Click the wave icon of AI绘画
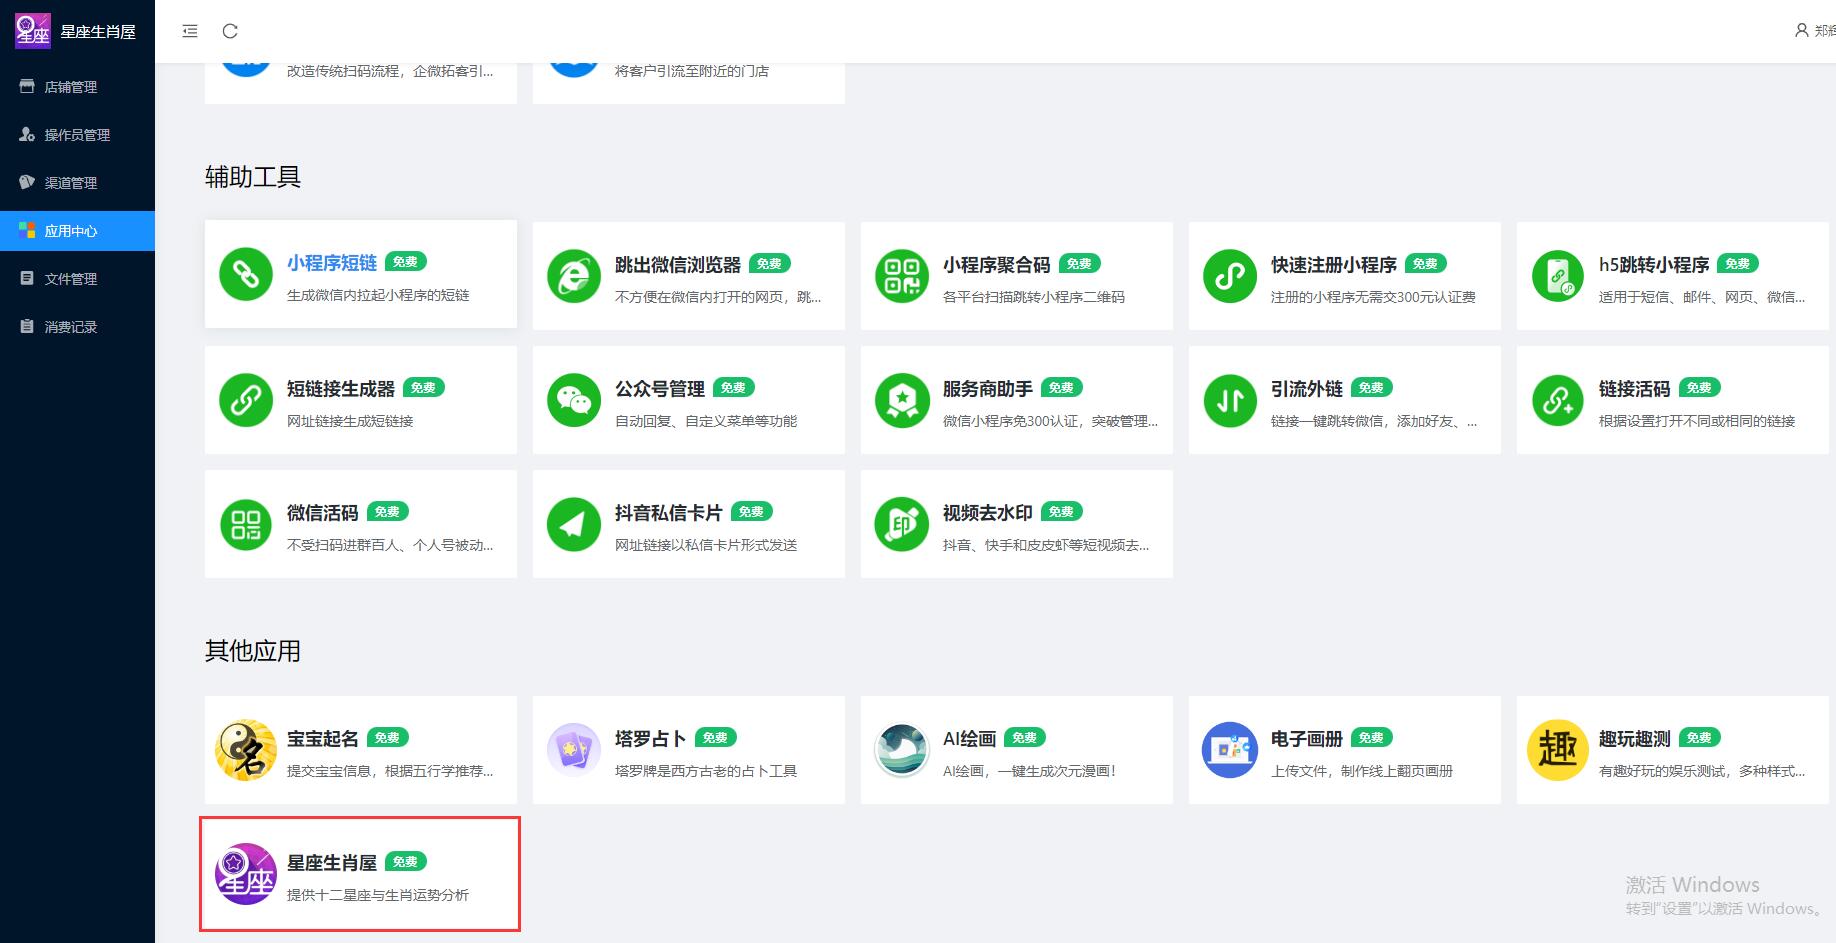This screenshot has width=1836, height=943. click(x=901, y=750)
